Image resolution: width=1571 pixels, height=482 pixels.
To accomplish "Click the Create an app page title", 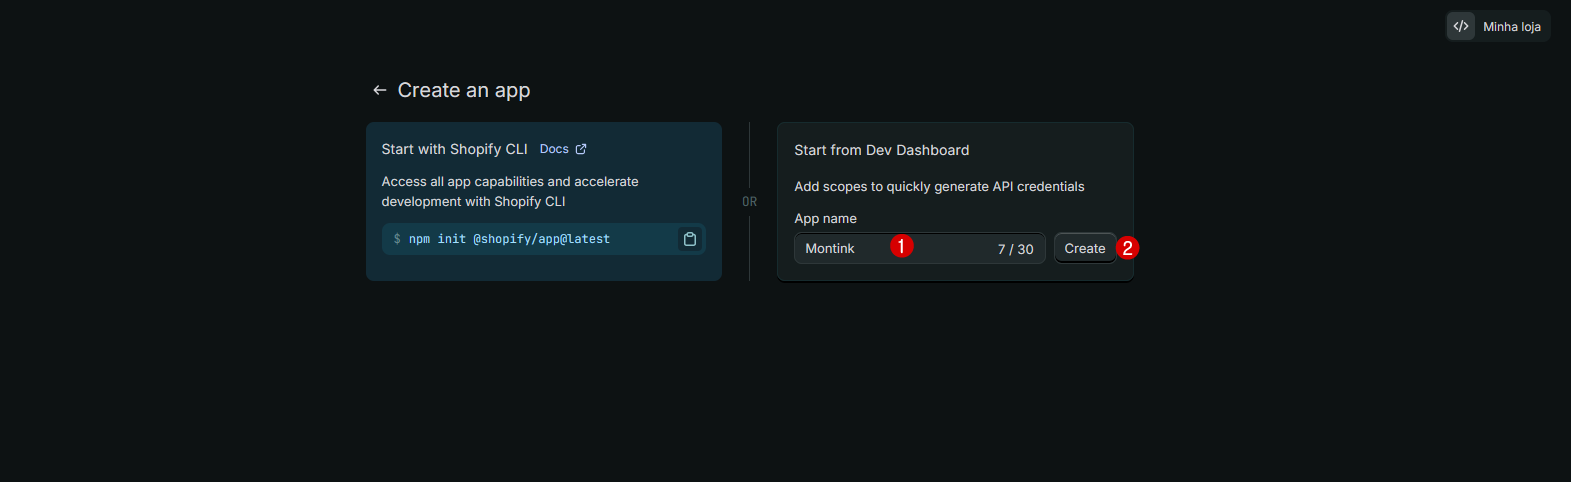I will (x=464, y=90).
